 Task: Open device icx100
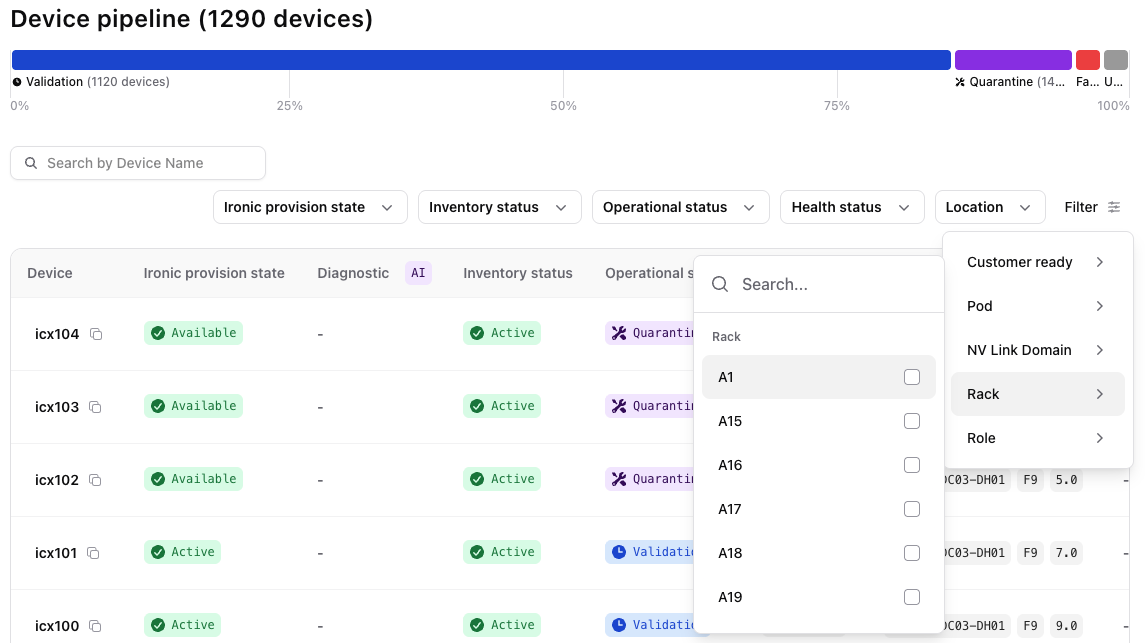tap(57, 626)
